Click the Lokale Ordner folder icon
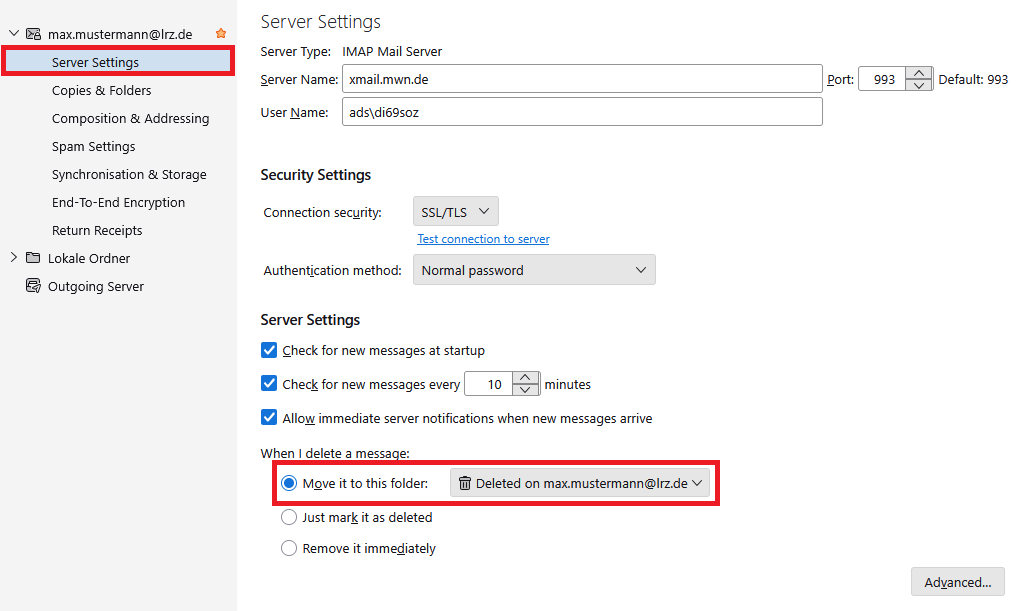Image resolution: width=1020 pixels, height=611 pixels. [x=31, y=258]
